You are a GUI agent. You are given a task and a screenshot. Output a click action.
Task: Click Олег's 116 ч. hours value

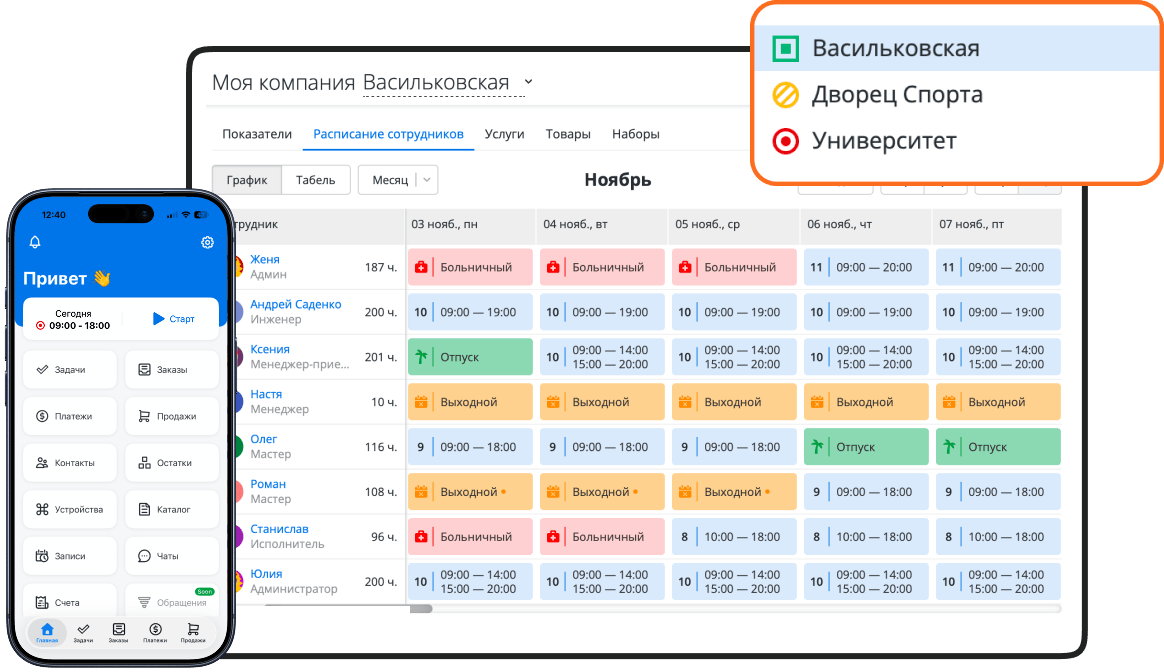pyautogui.click(x=381, y=447)
